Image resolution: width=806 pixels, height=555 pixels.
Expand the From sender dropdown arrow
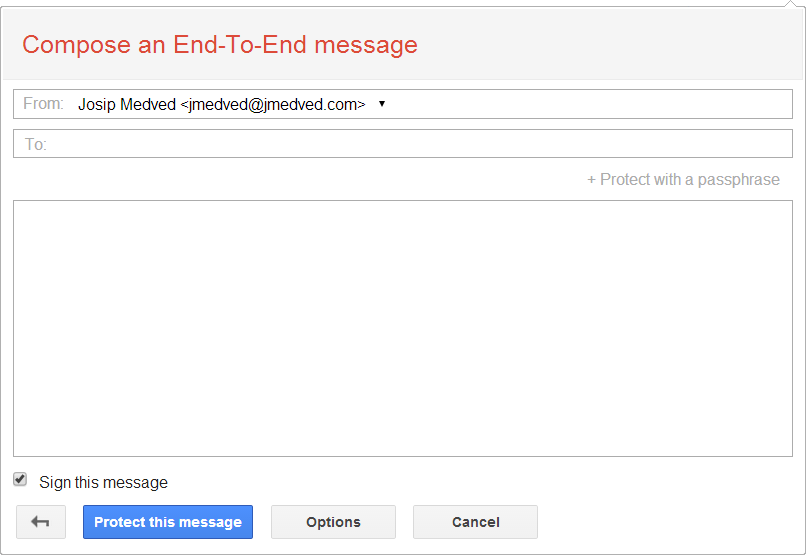click(382, 104)
